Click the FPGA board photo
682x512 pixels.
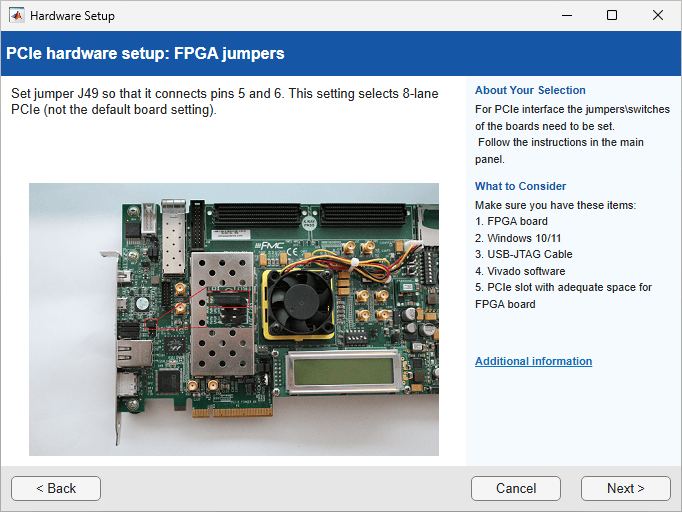point(234,319)
